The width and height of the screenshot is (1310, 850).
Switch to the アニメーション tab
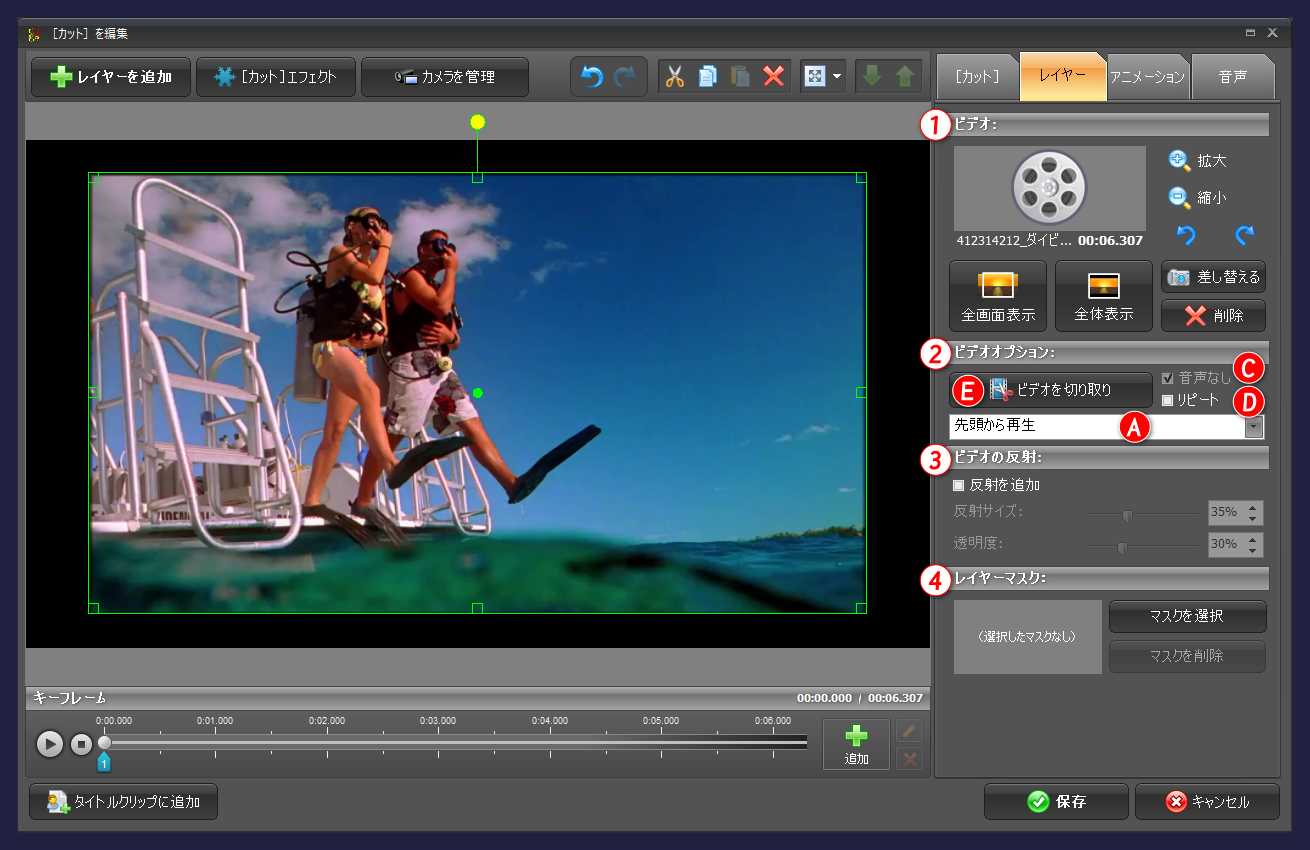1148,77
